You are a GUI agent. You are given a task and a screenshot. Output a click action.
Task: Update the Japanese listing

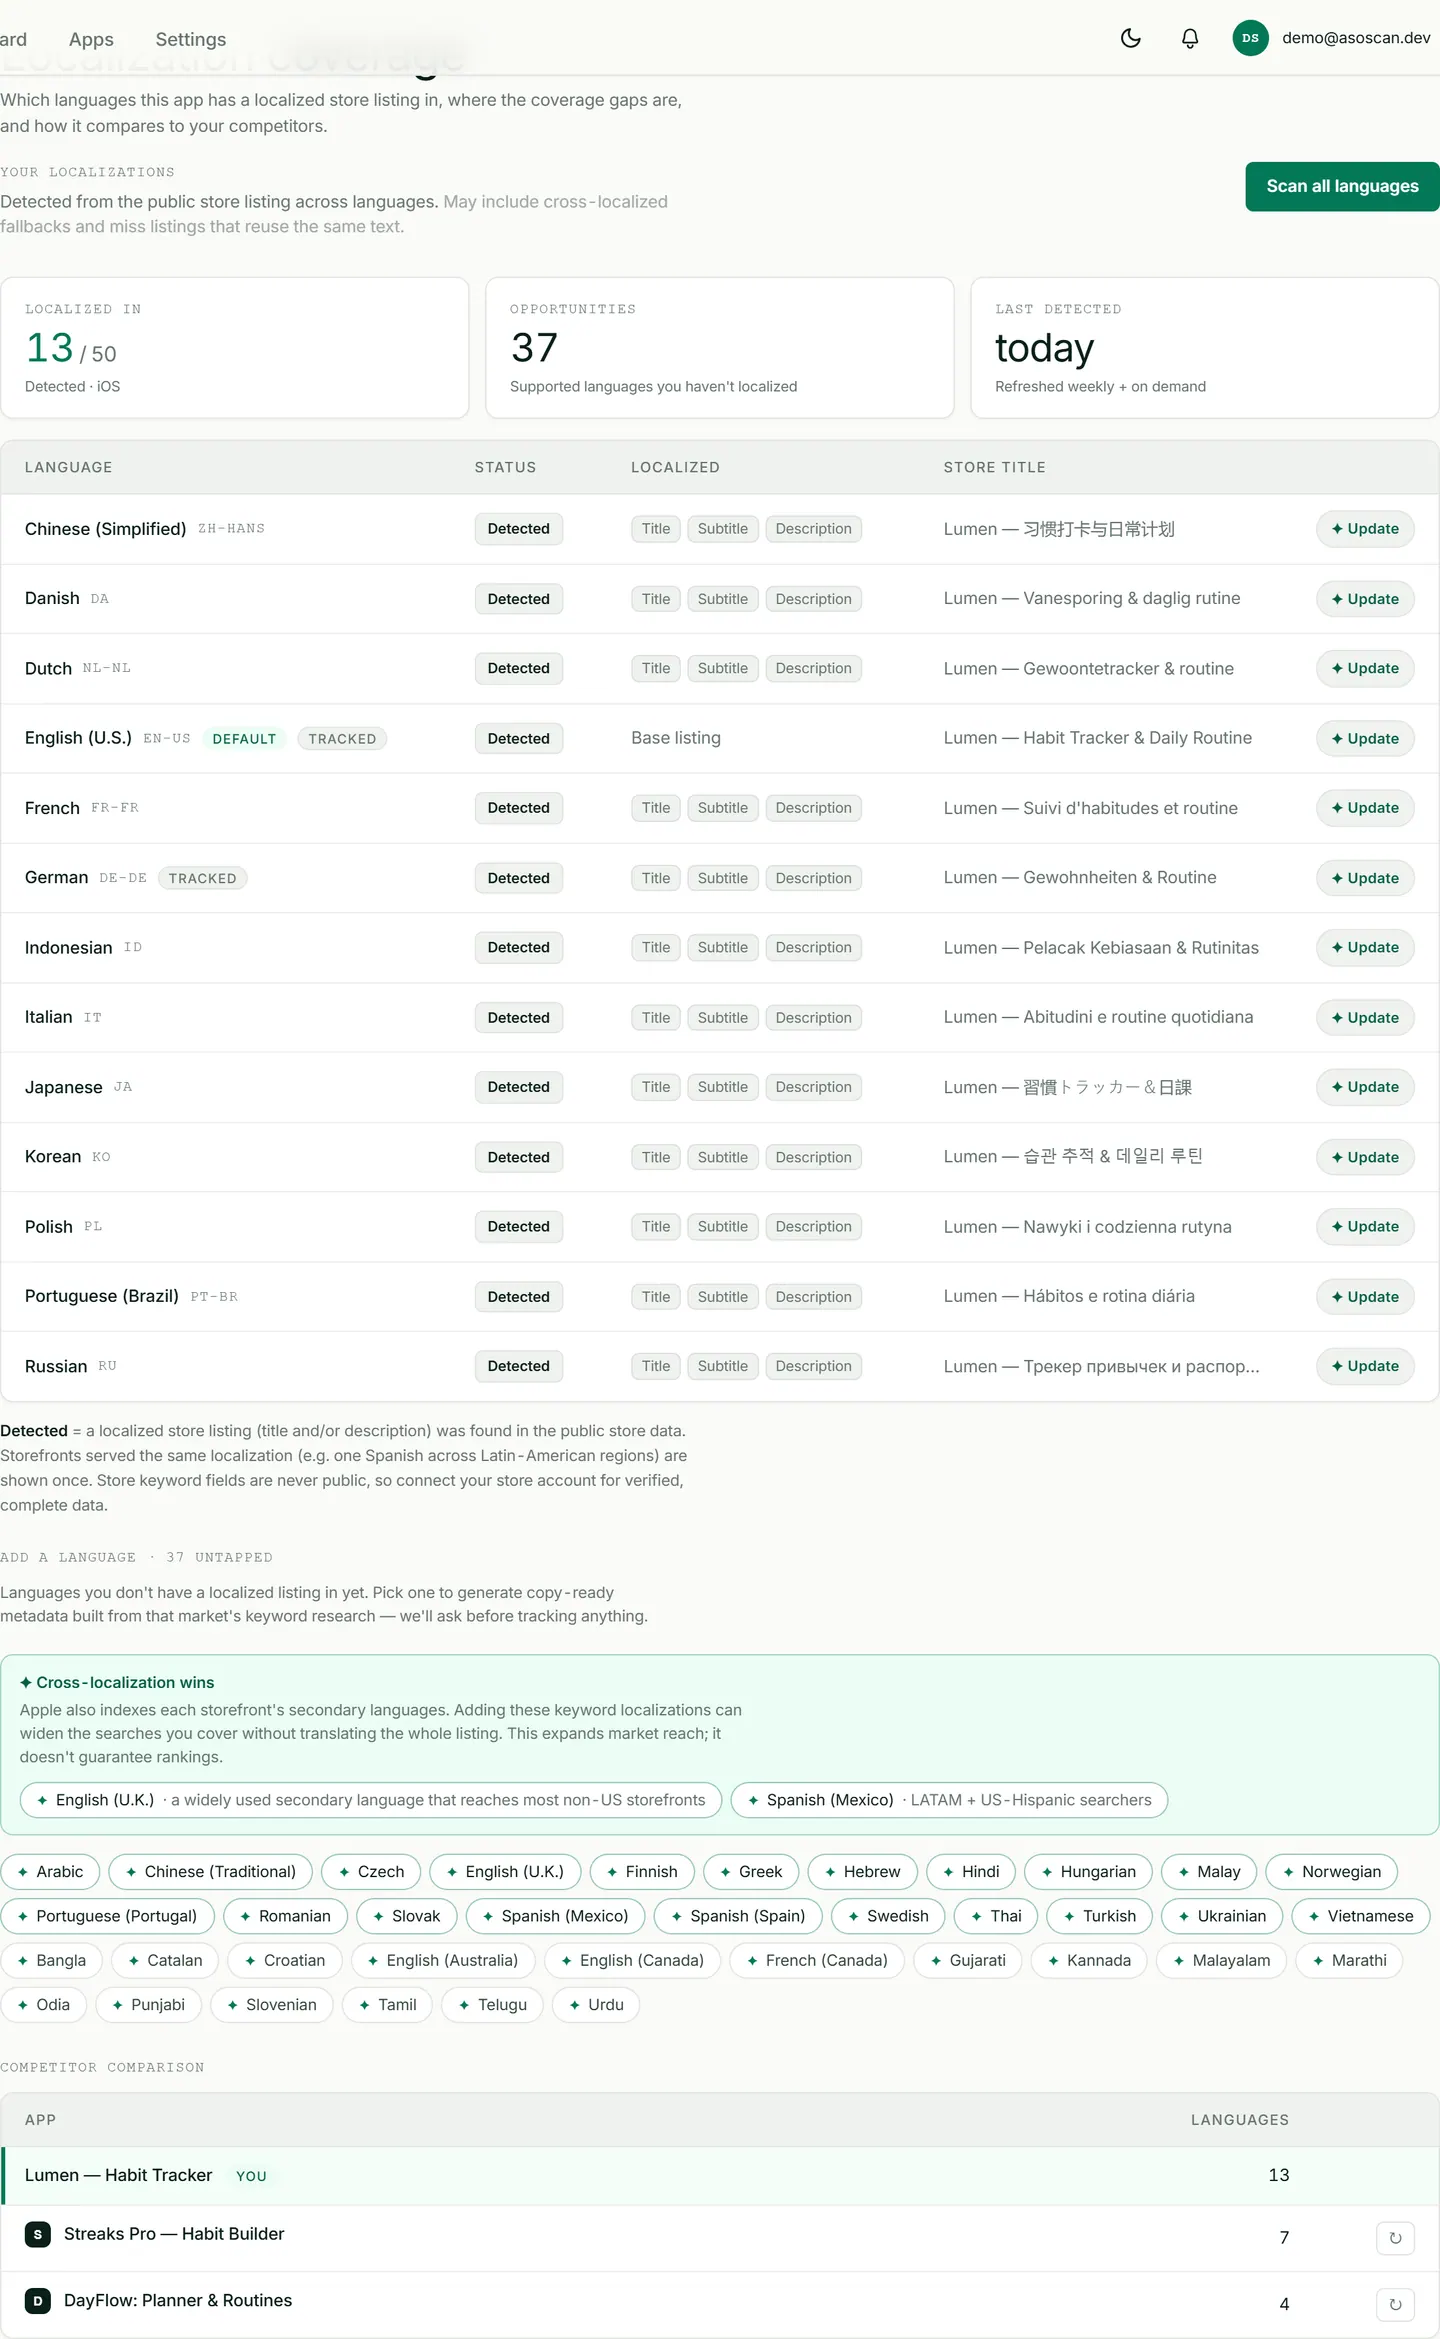[1365, 1087]
